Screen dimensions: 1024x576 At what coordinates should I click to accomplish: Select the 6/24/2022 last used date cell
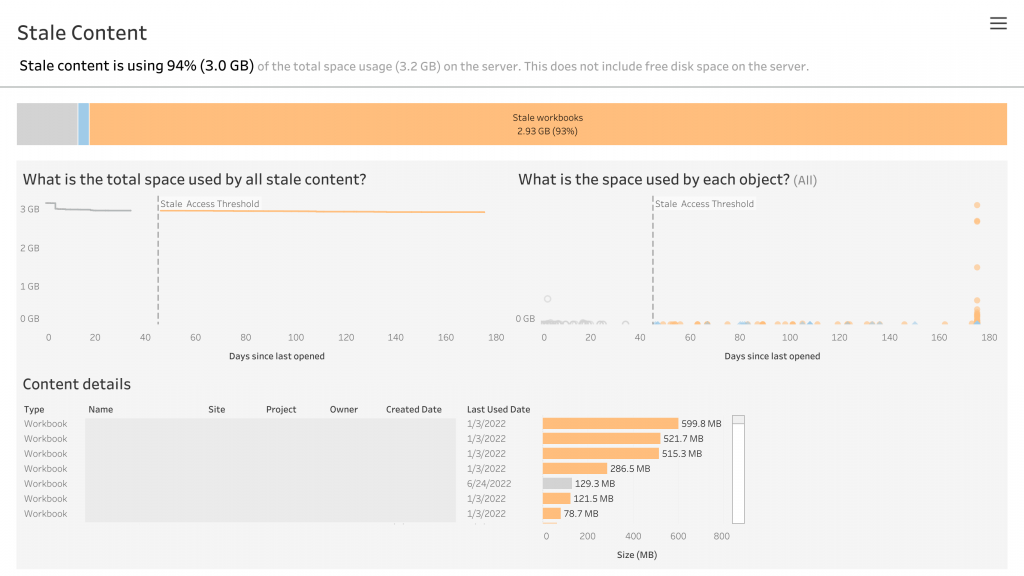pos(489,484)
